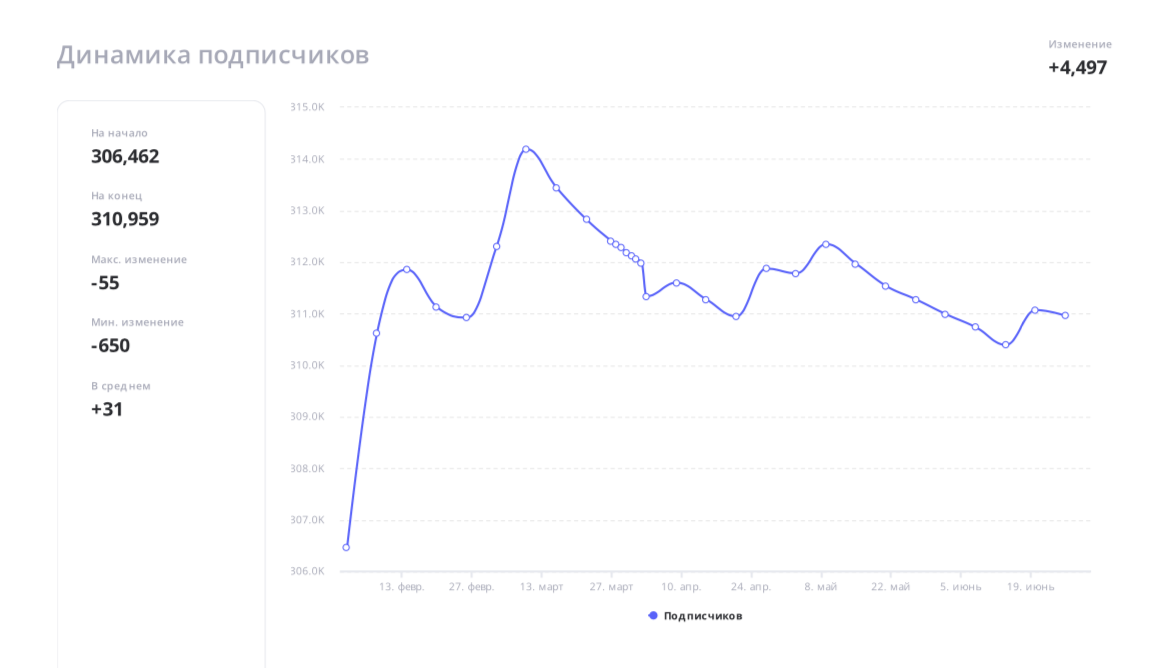The height and width of the screenshot is (668, 1168).
Task: Click the 13. февр. axis label
Action: tap(402, 587)
